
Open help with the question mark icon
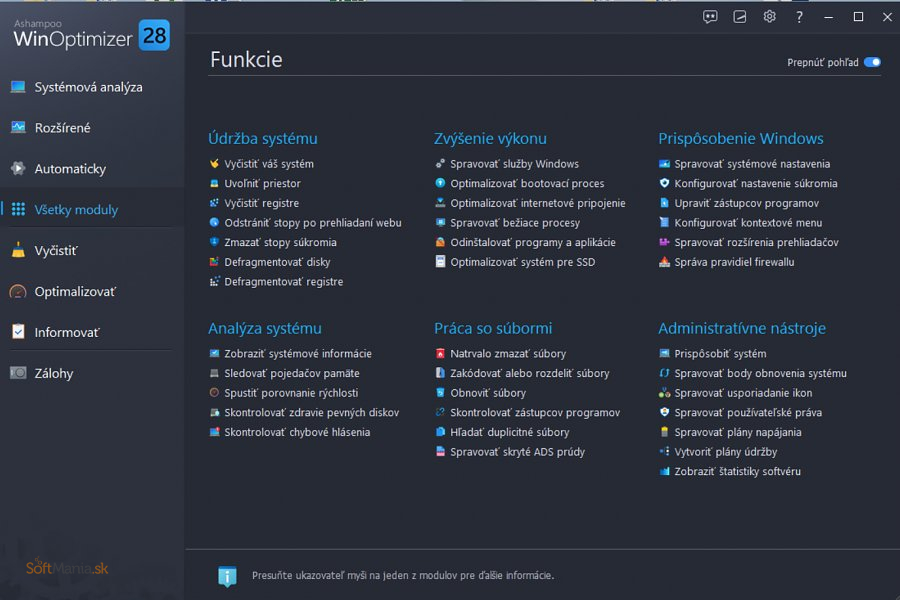tap(799, 17)
